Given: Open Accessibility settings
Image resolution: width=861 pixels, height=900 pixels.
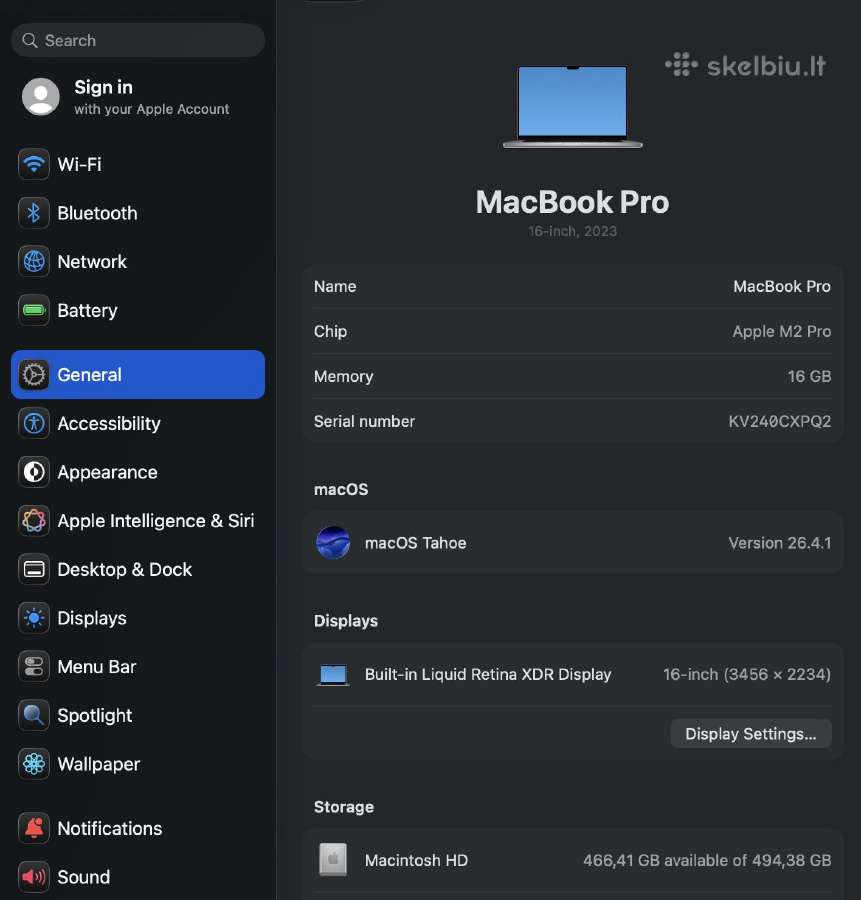Looking at the screenshot, I should 138,424.
